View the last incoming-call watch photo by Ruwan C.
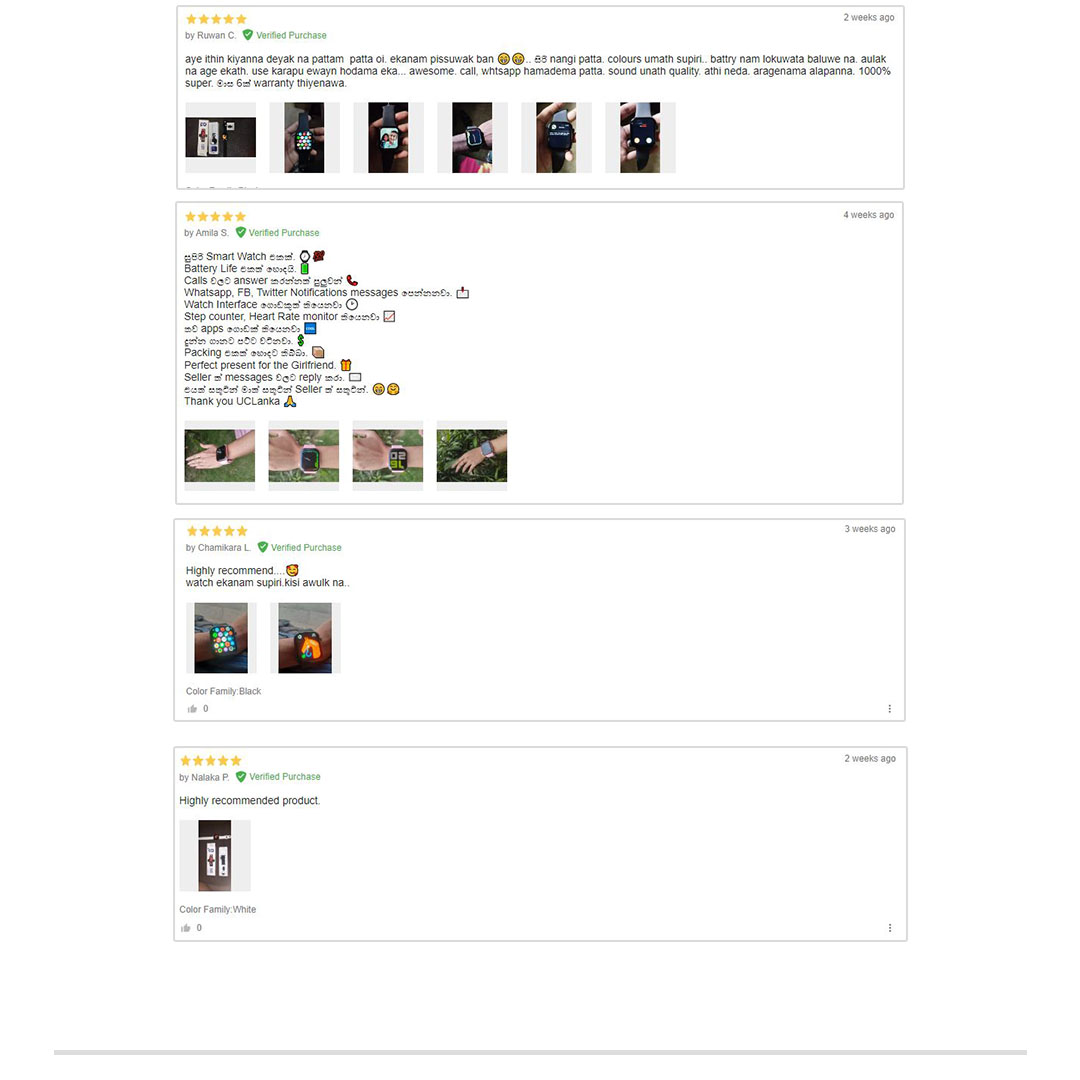1080x1080 pixels. 641,138
